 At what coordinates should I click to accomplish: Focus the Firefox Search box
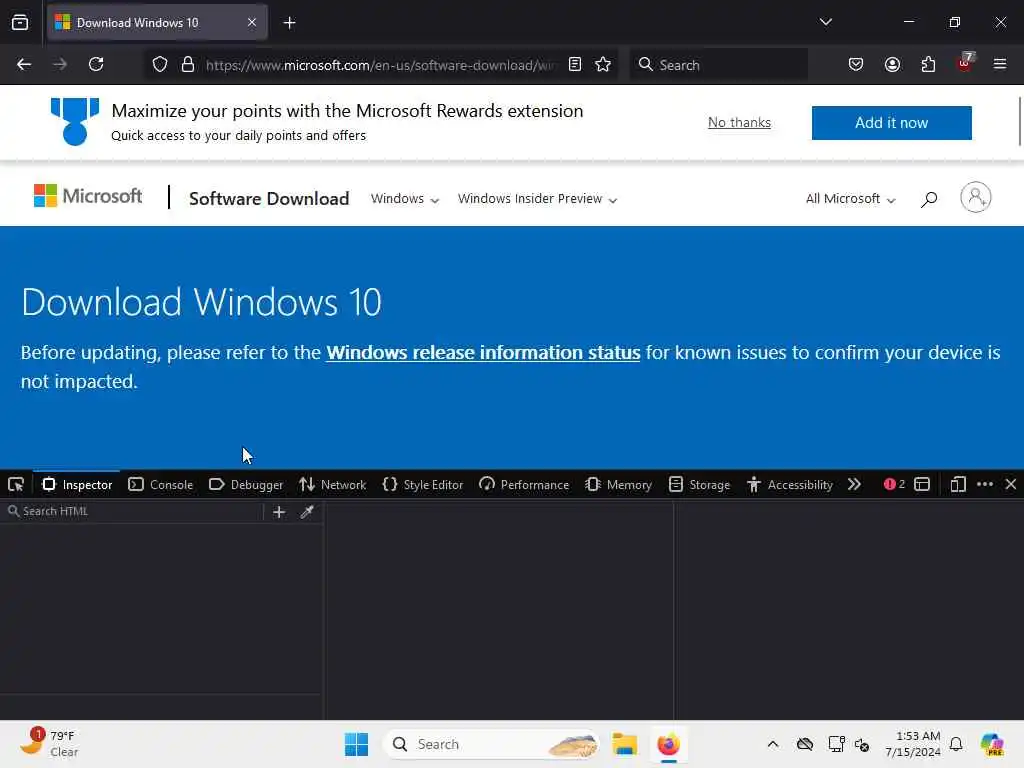(x=718, y=65)
